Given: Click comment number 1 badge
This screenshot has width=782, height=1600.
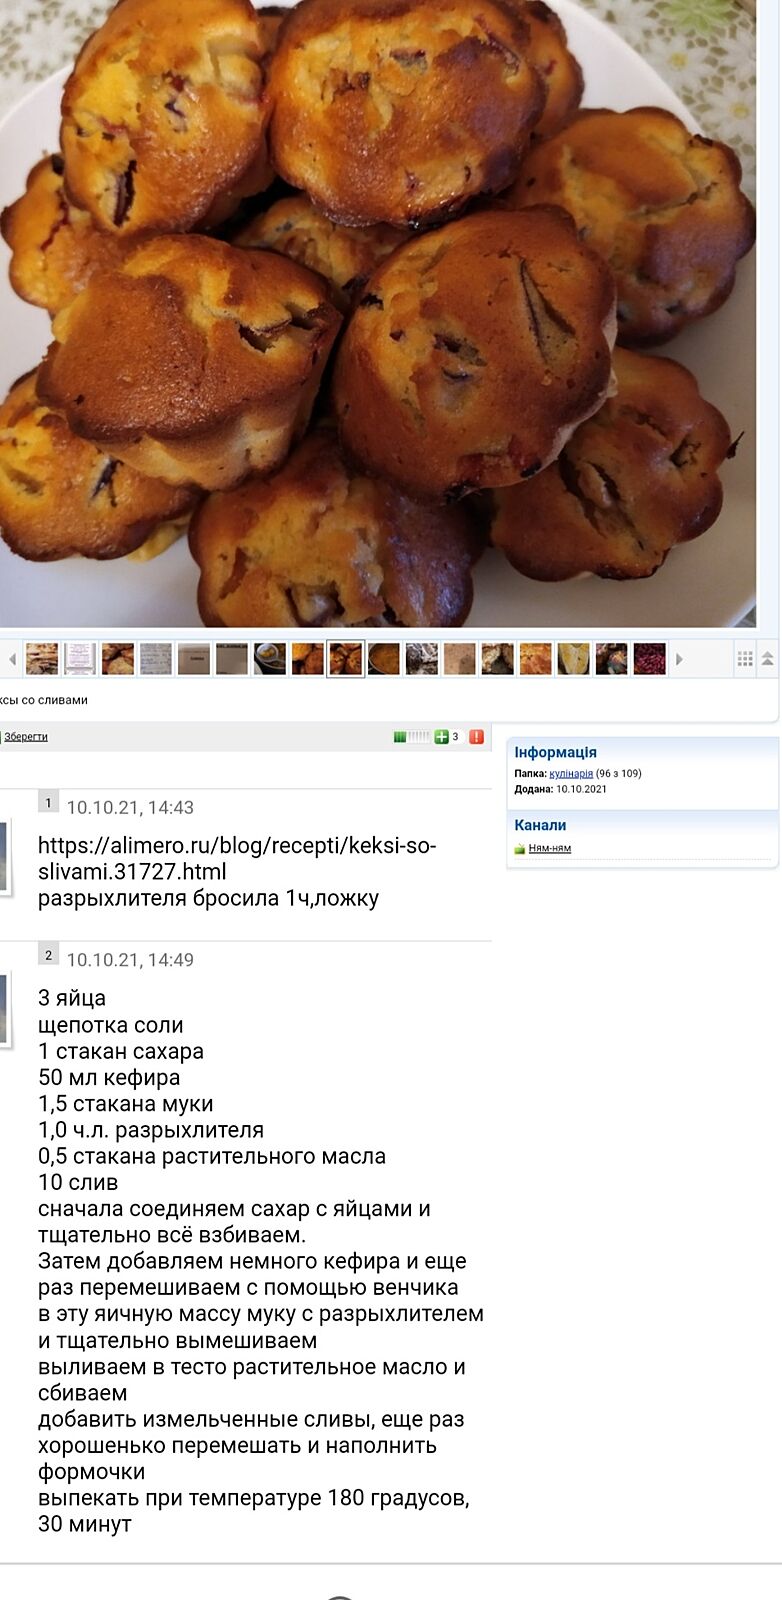Looking at the screenshot, I should click(x=48, y=802).
